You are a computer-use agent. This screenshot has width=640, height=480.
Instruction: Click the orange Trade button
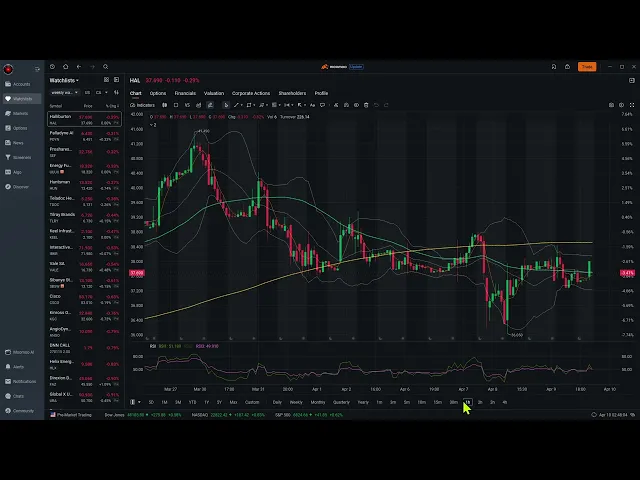pos(587,67)
